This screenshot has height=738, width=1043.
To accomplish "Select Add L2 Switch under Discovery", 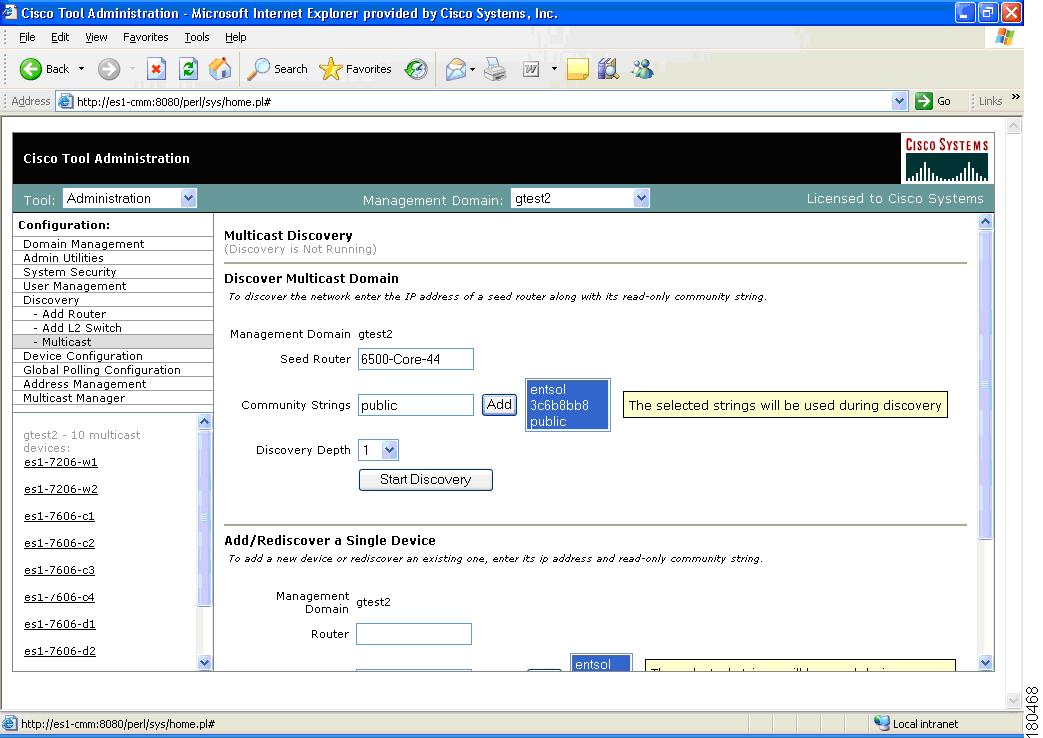I will tap(113, 328).
